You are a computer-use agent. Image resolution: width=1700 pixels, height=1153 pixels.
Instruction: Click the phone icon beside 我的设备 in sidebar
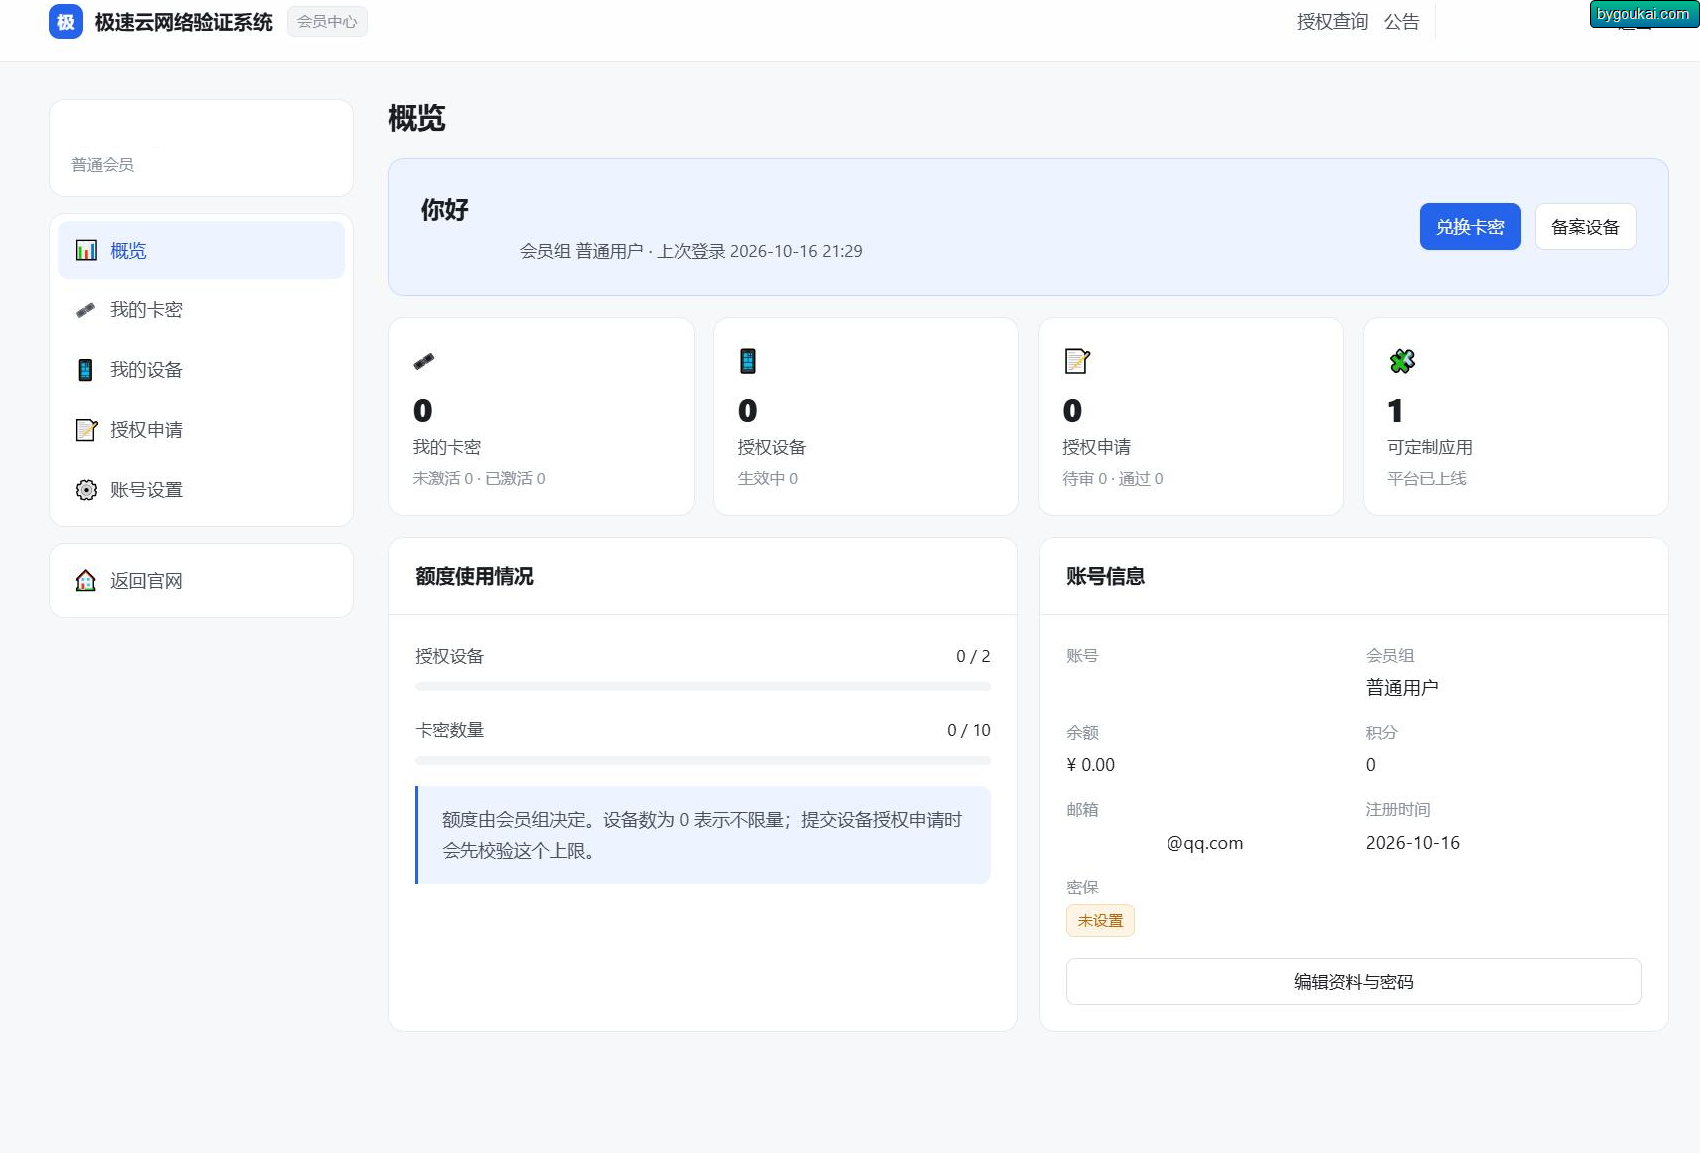point(86,370)
